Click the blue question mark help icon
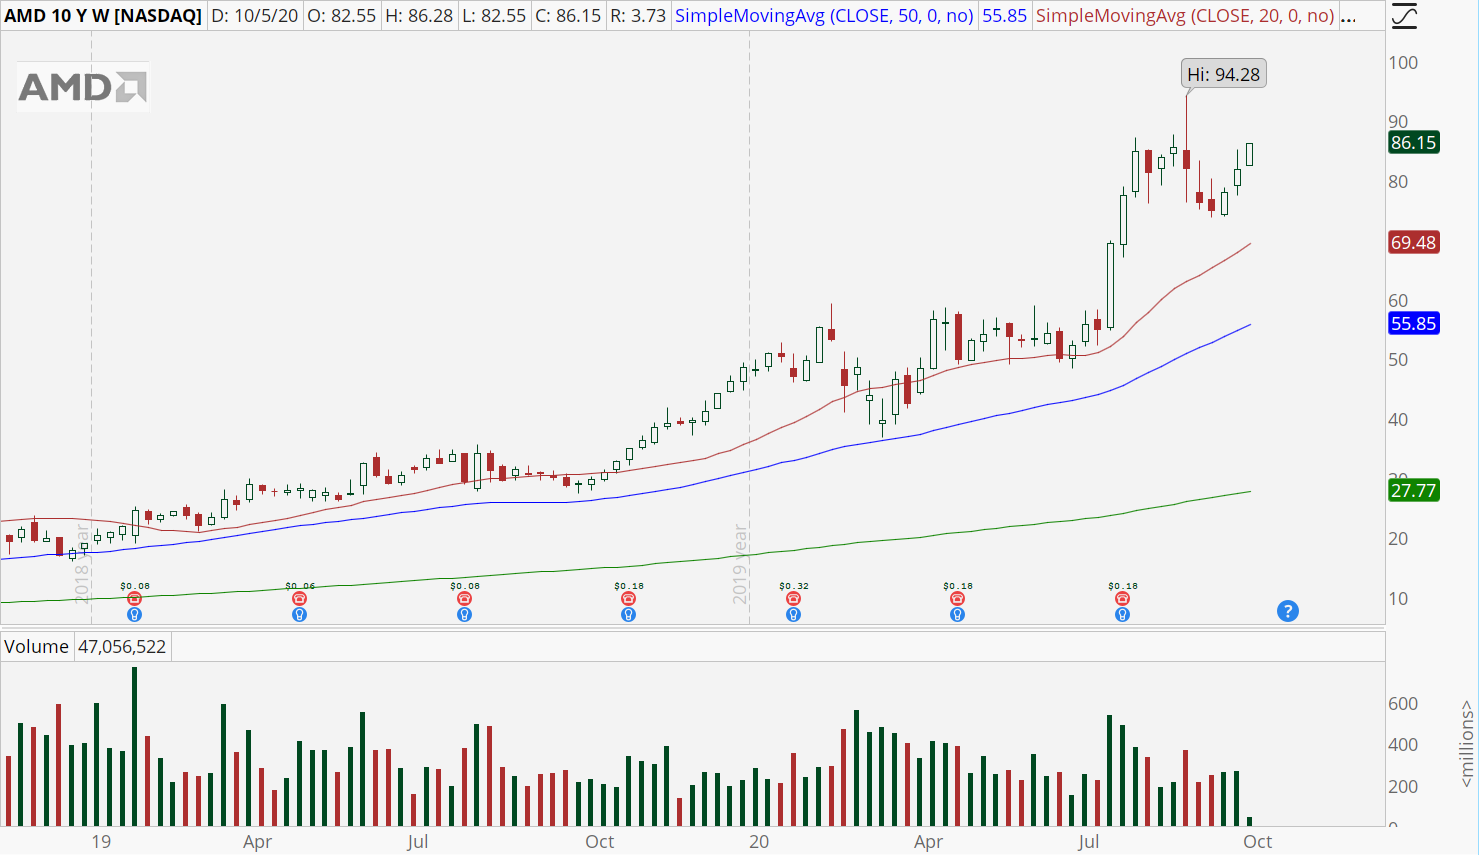The height and width of the screenshot is (855, 1479). (1288, 611)
